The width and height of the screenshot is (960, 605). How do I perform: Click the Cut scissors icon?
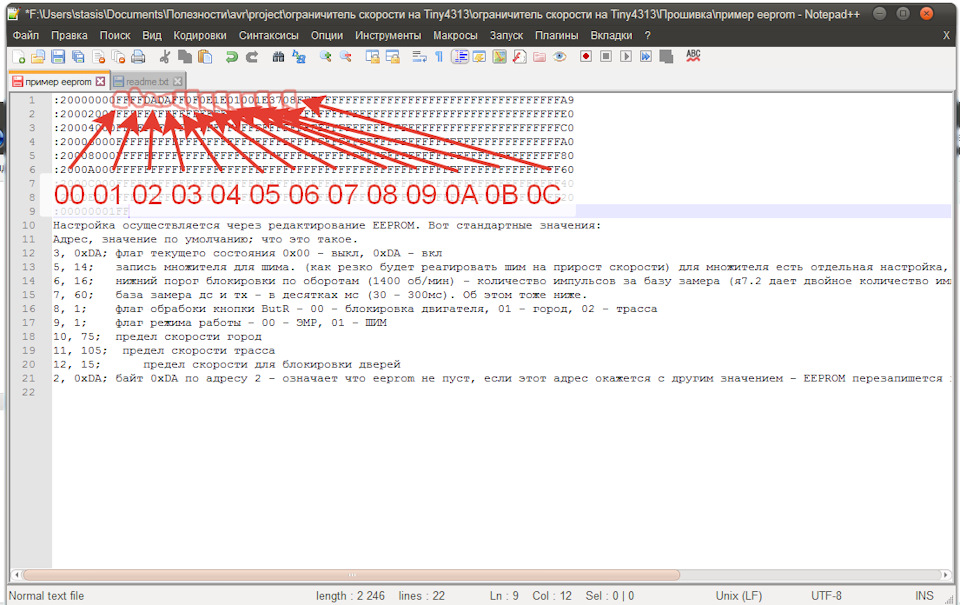click(x=165, y=57)
